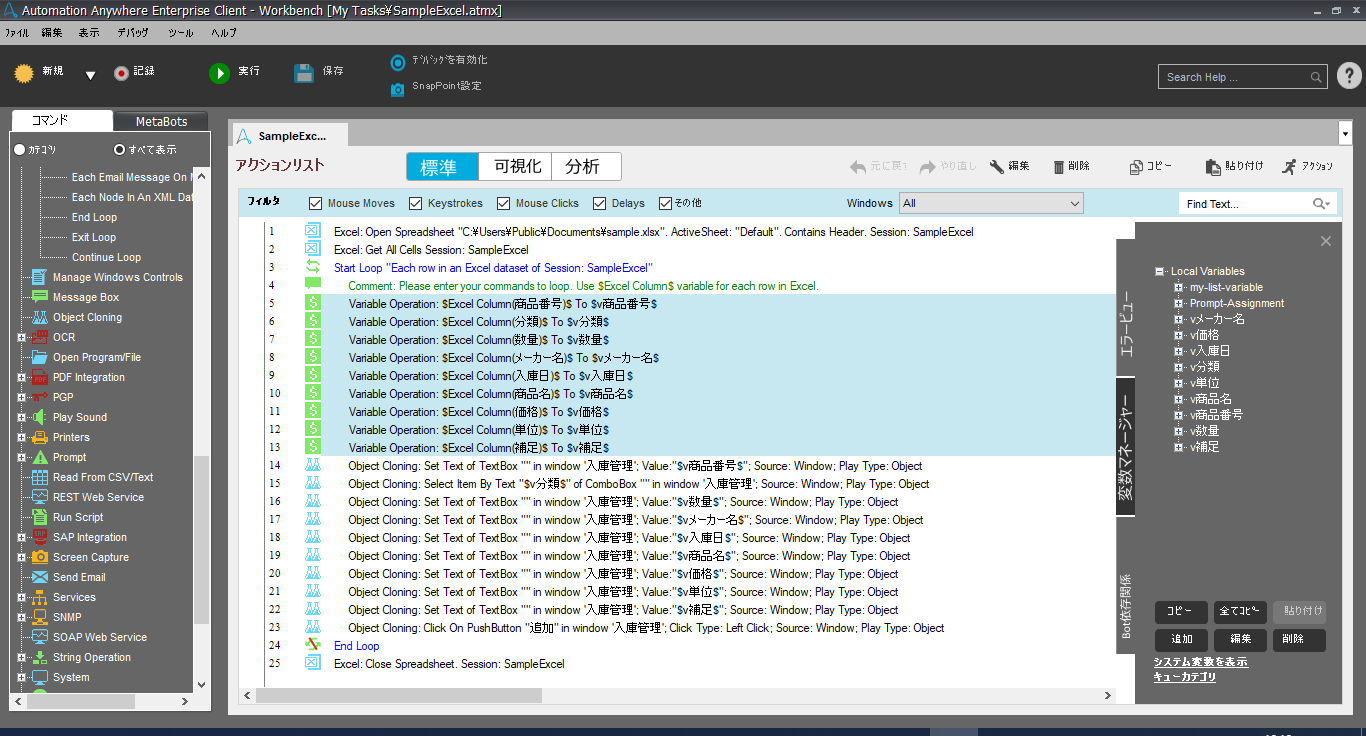Click the キューカテゴリ link
The image size is (1366, 736).
(1184, 677)
